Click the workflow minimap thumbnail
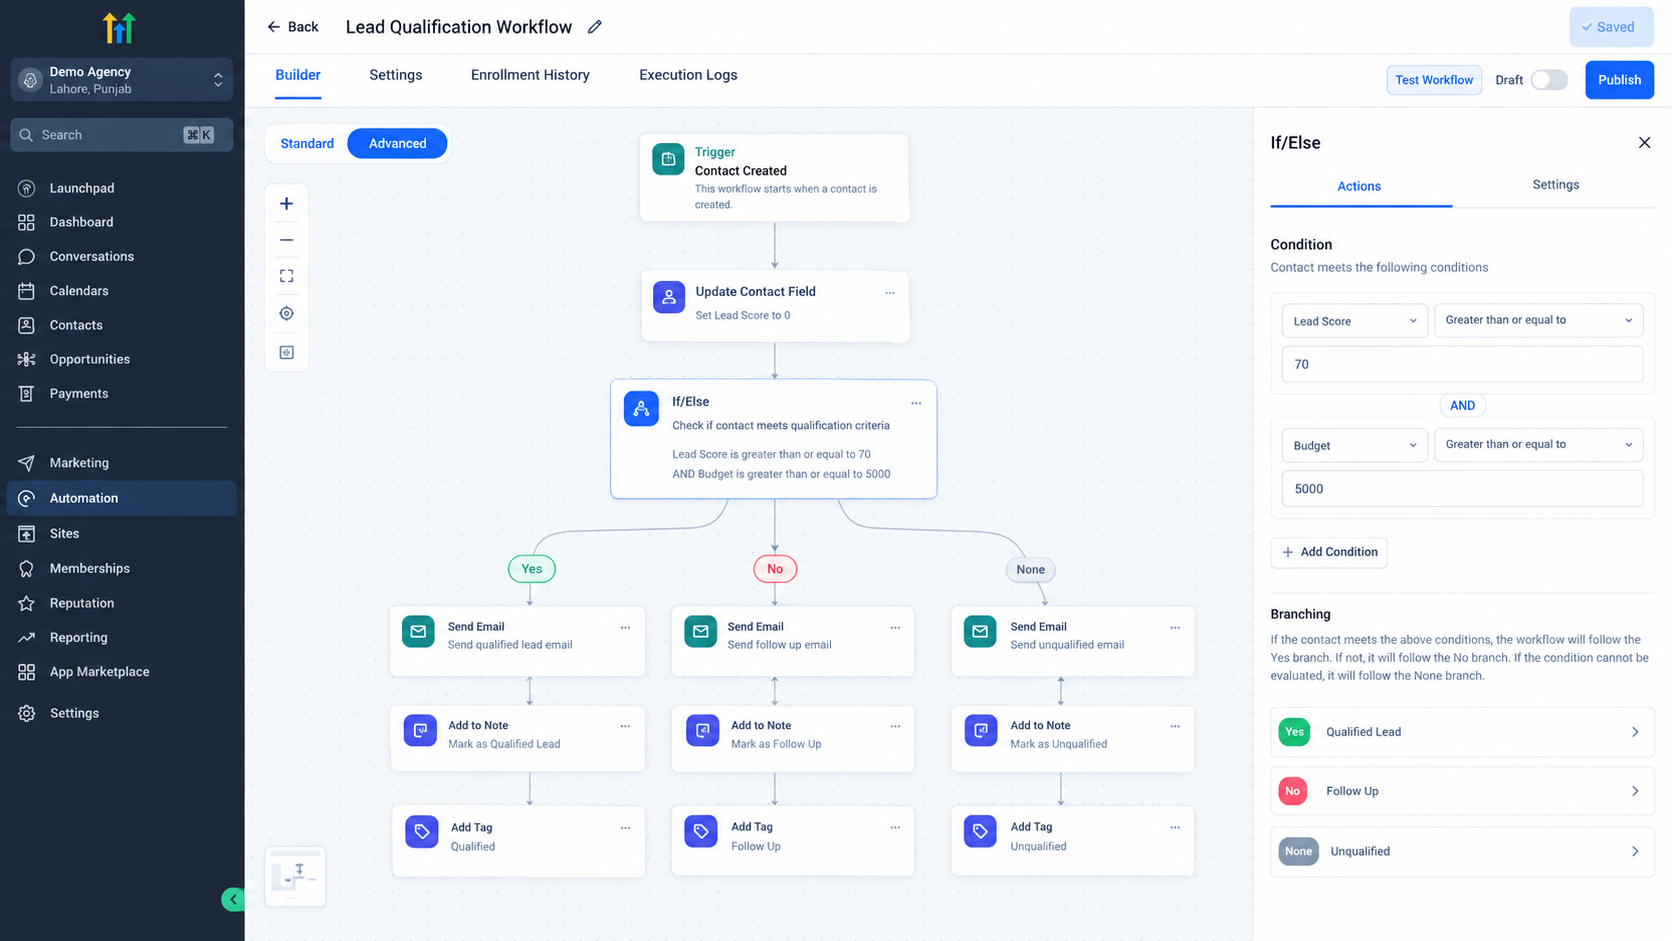 click(295, 877)
